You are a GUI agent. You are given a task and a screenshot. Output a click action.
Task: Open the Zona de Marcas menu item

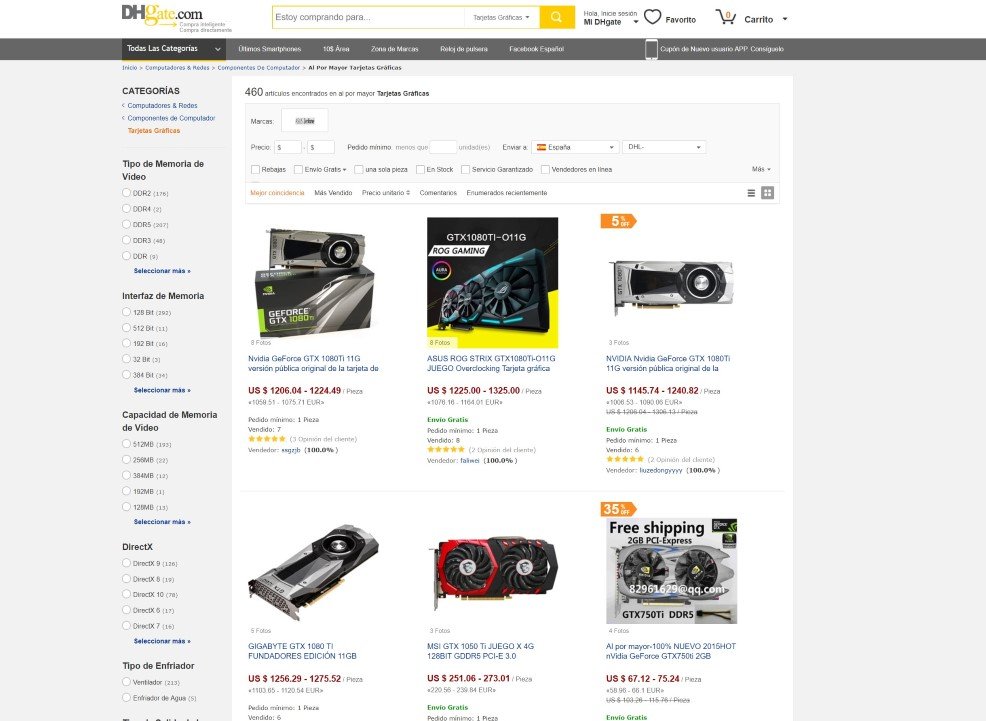[x=394, y=49]
